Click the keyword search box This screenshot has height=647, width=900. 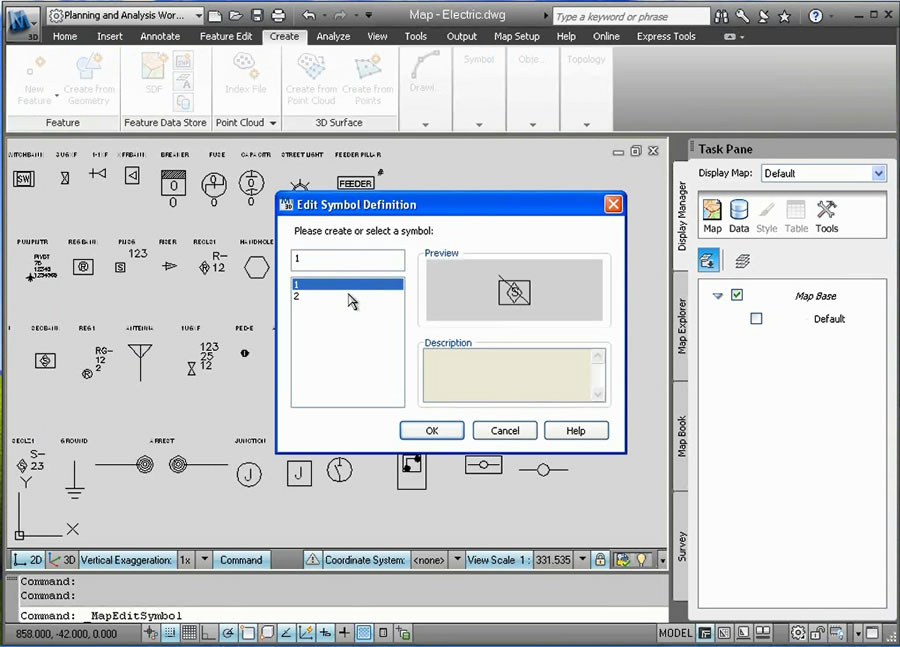[631, 17]
